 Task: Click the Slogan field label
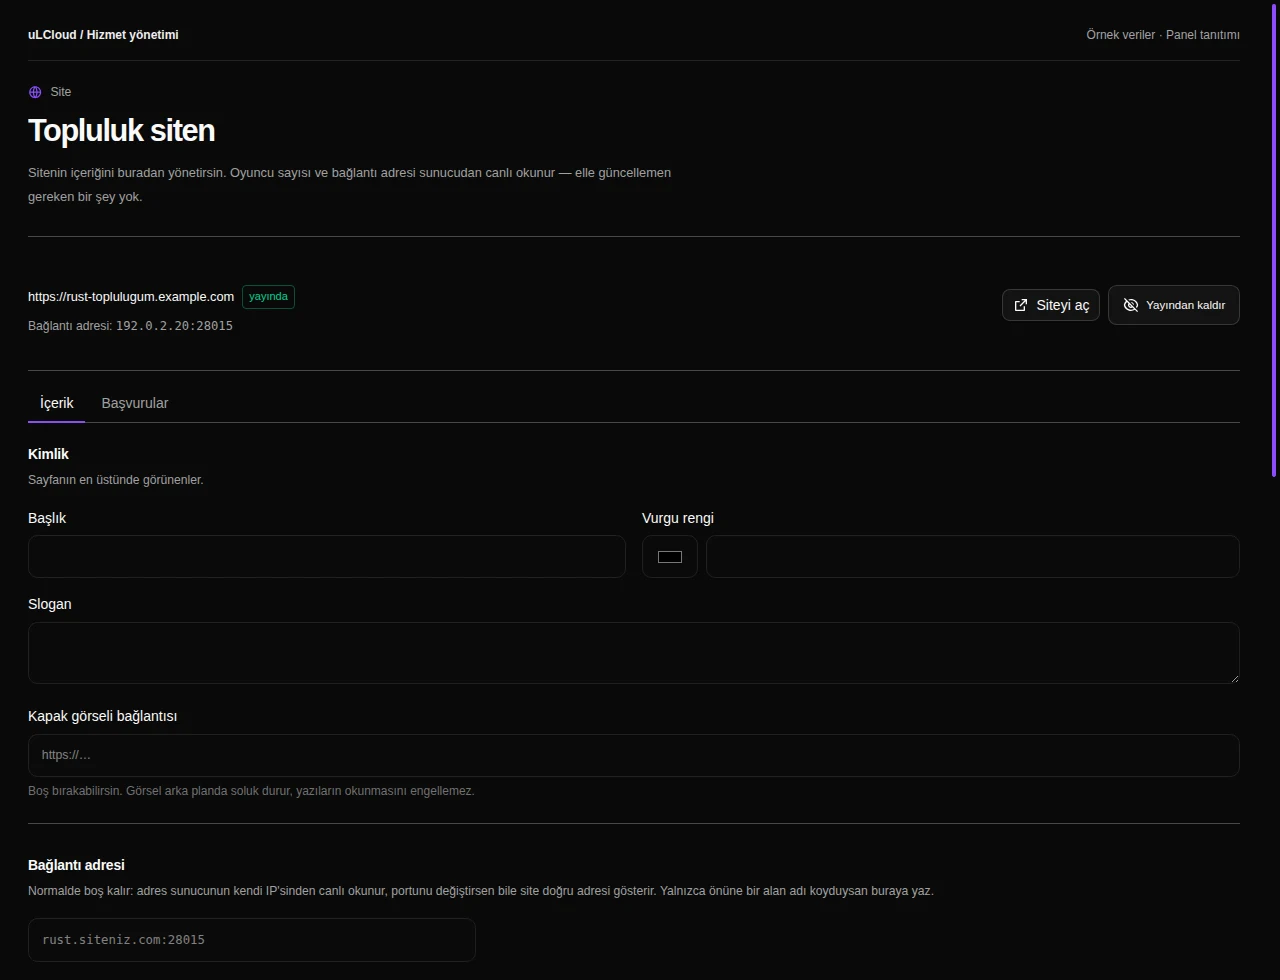pos(50,604)
